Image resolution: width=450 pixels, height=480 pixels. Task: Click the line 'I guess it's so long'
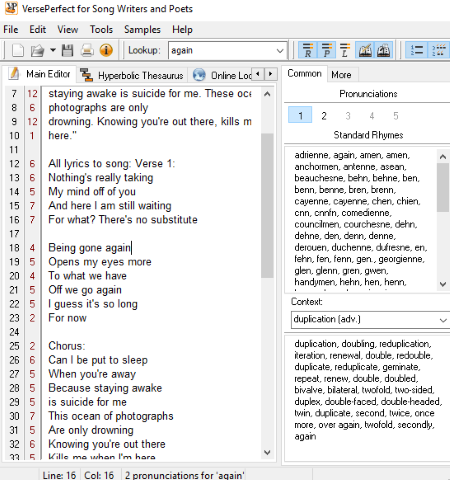point(93,304)
